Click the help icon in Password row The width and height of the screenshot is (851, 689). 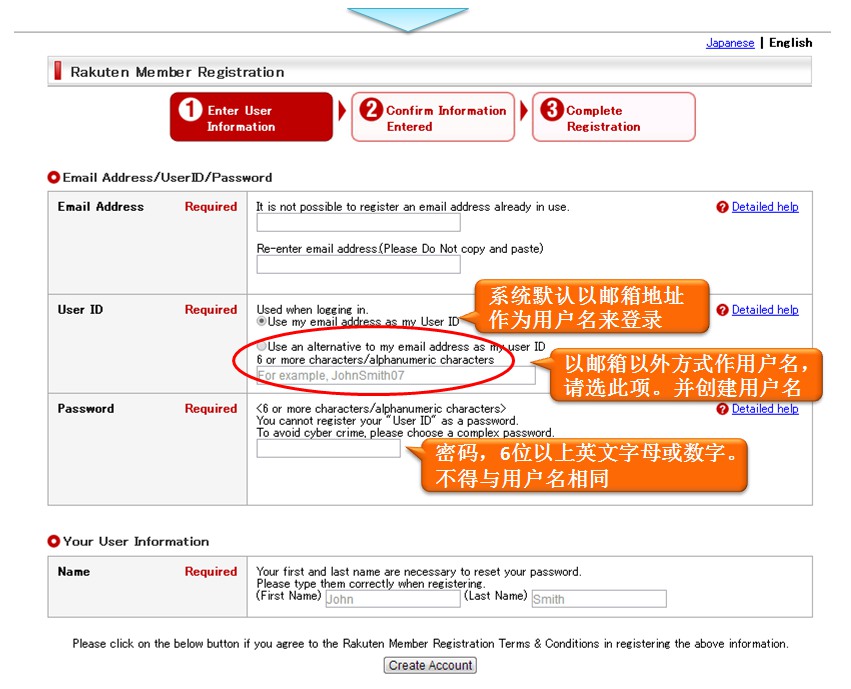tap(722, 409)
